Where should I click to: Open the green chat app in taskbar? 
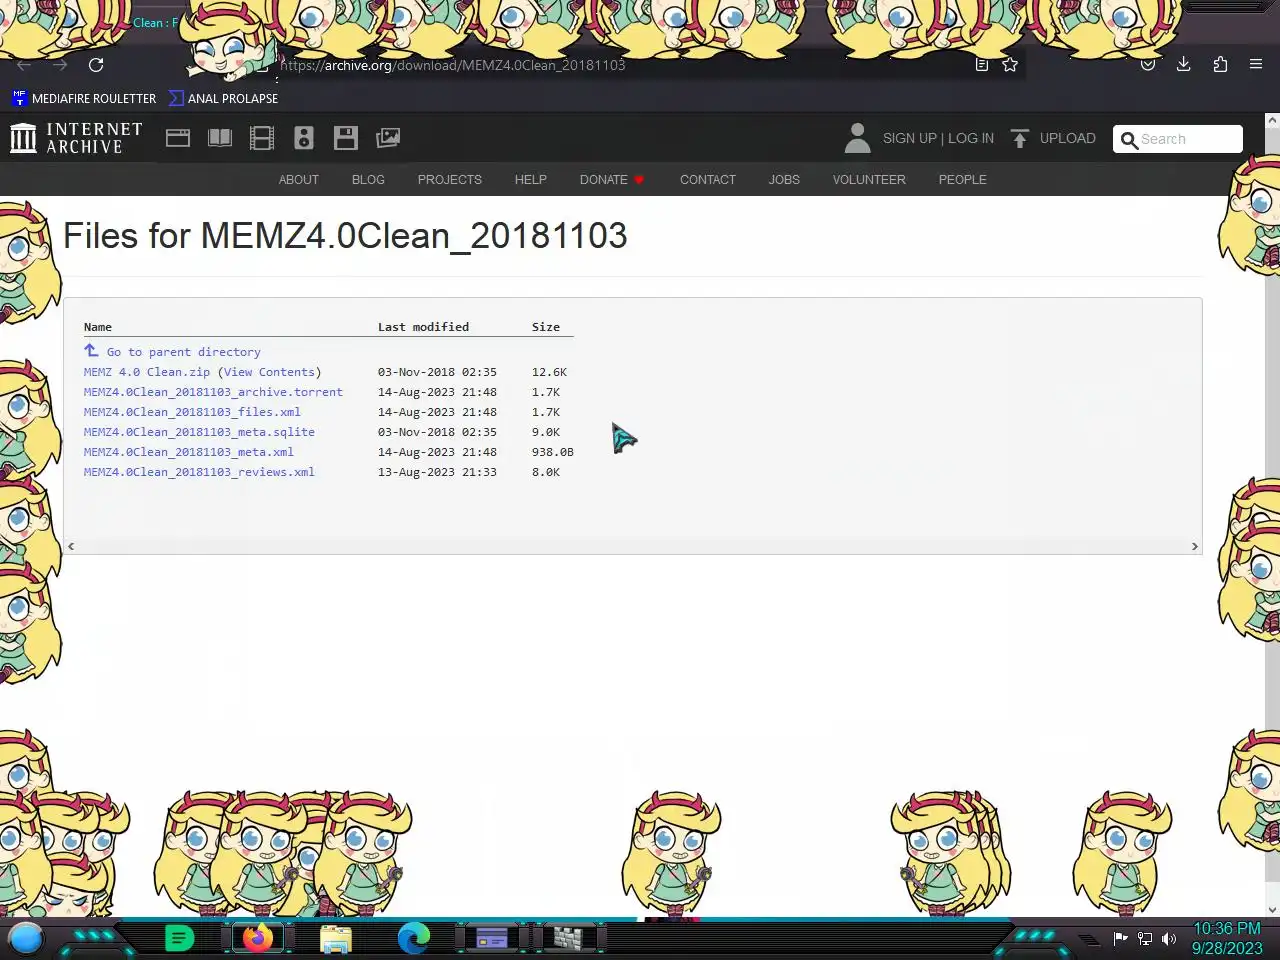tap(179, 938)
